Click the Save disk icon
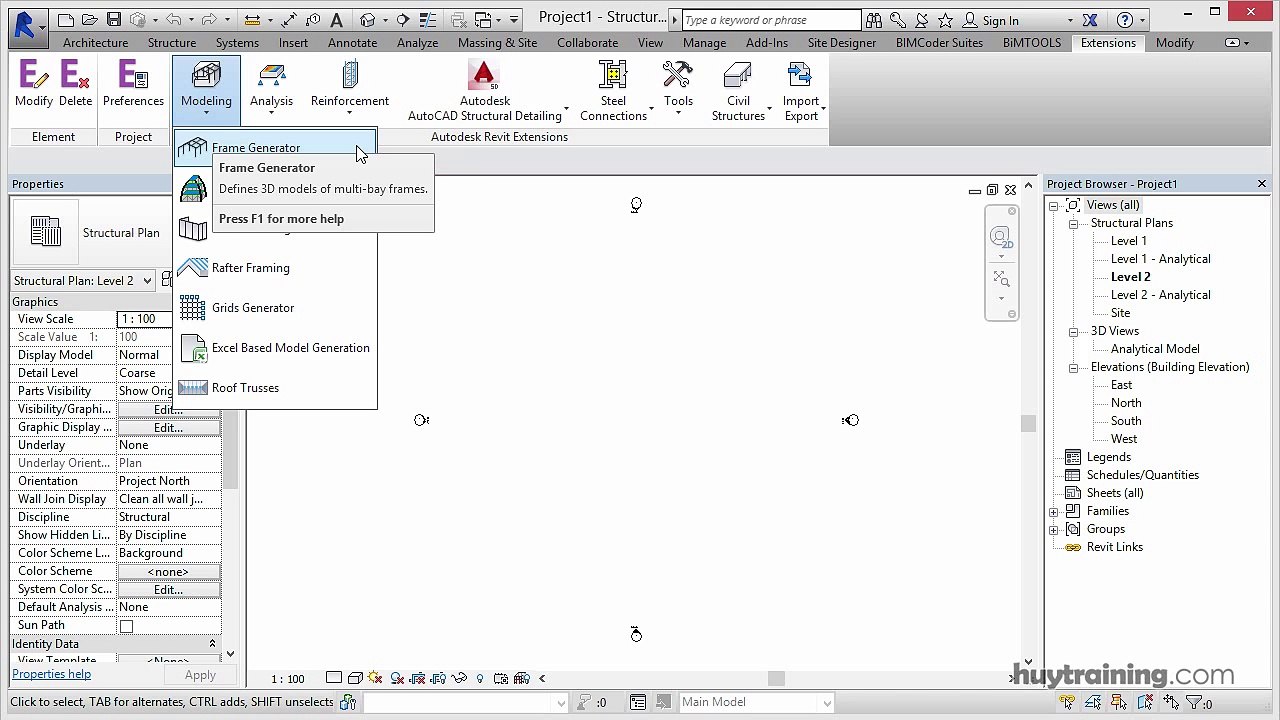The image size is (1280, 720). (113, 20)
